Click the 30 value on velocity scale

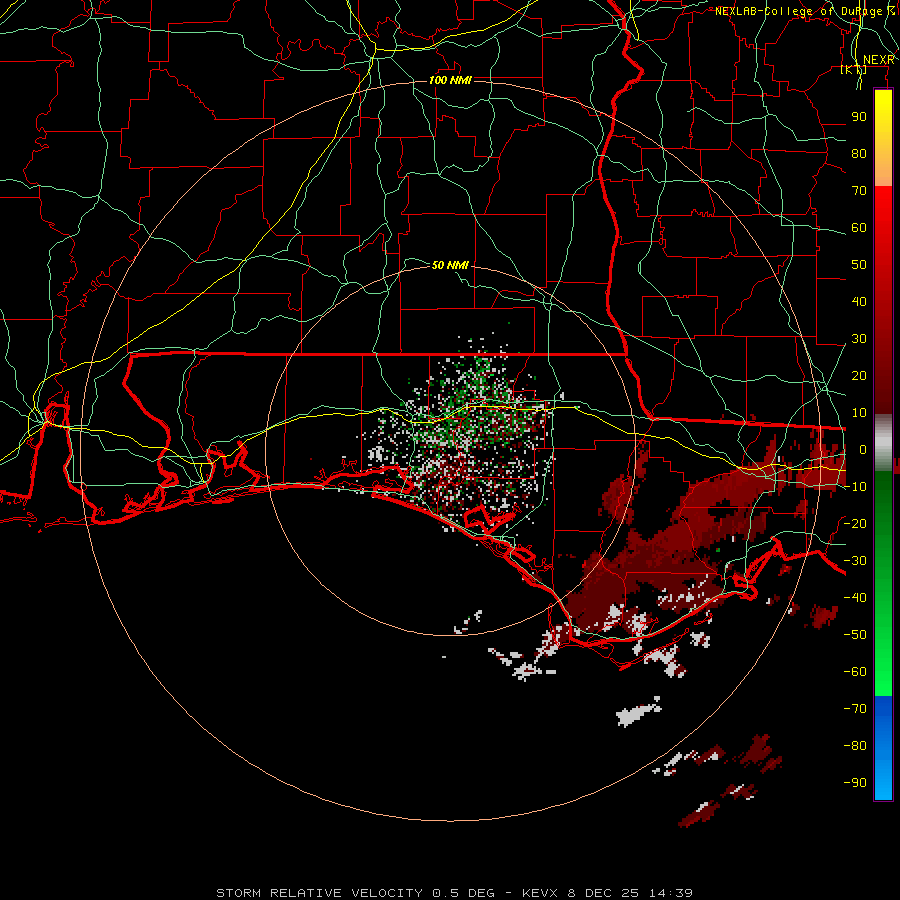click(859, 339)
